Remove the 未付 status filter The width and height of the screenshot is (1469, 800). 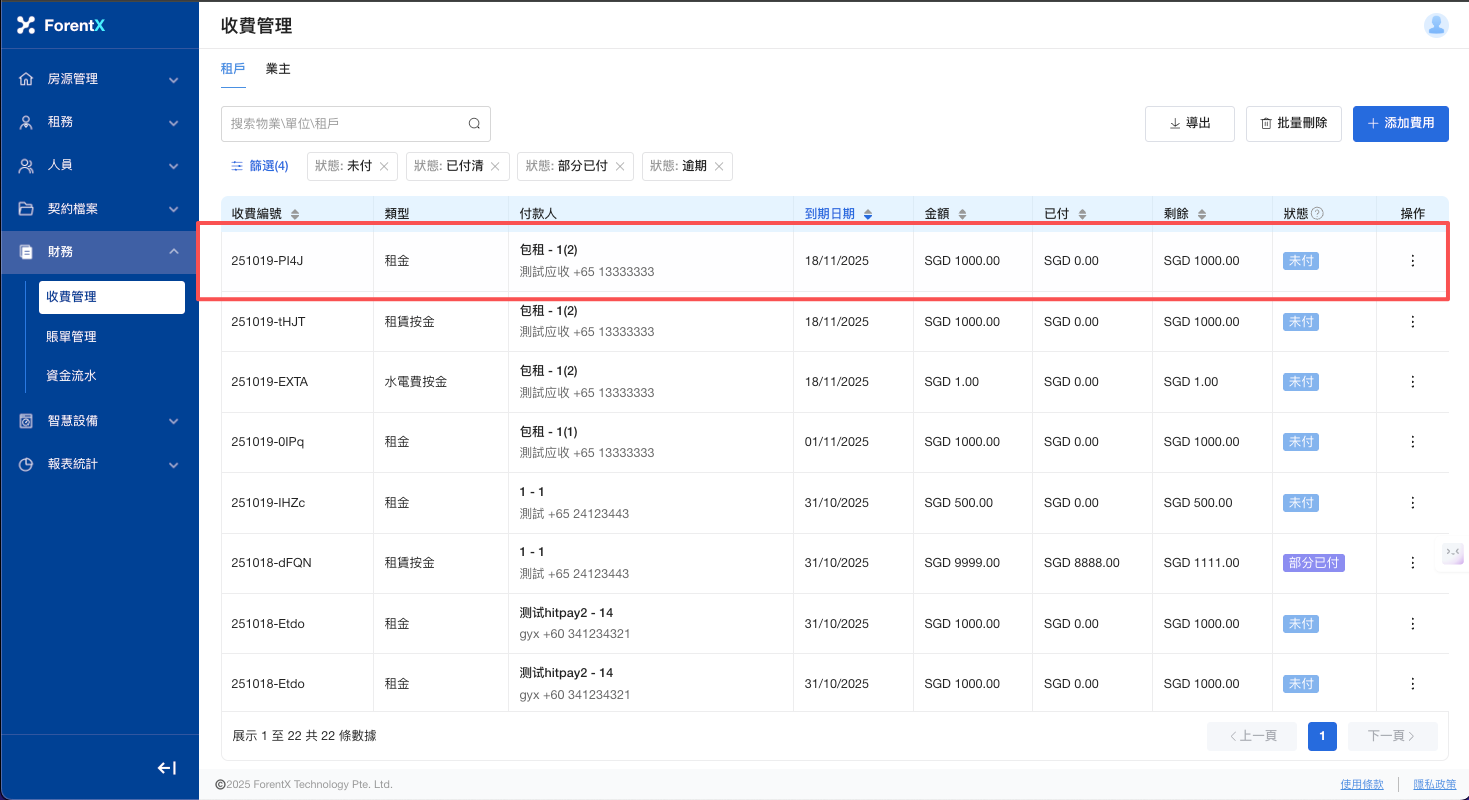pyautogui.click(x=384, y=167)
